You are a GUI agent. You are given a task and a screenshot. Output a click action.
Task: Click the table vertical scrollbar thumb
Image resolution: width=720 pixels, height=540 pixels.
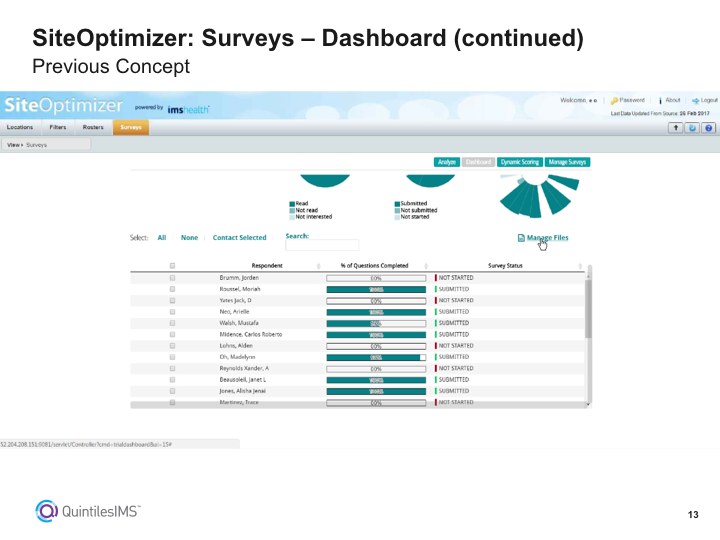coord(588,309)
